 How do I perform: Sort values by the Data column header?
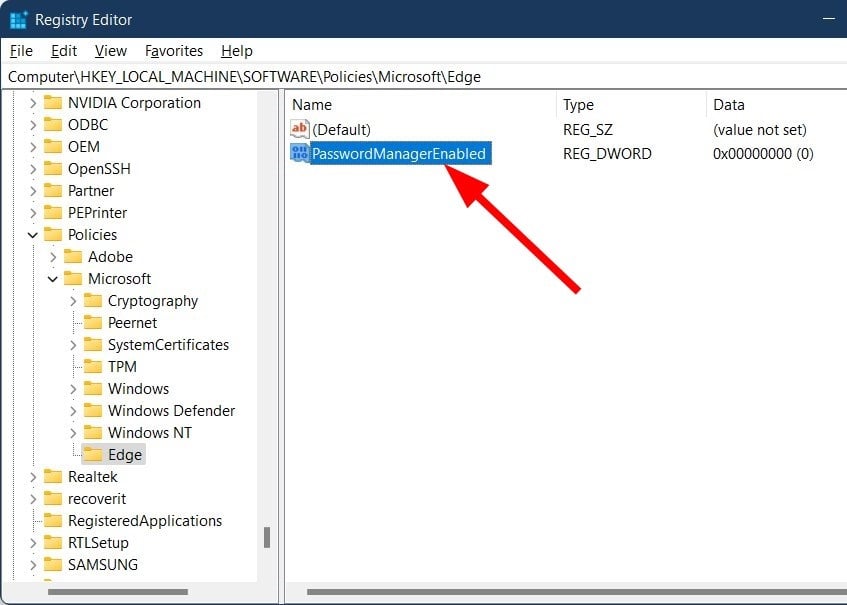(728, 104)
